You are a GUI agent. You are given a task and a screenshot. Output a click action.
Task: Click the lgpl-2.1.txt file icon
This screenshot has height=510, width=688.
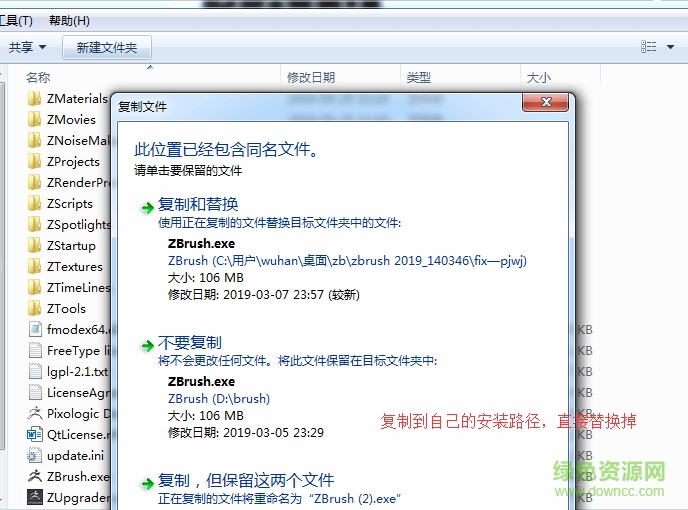click(35, 372)
